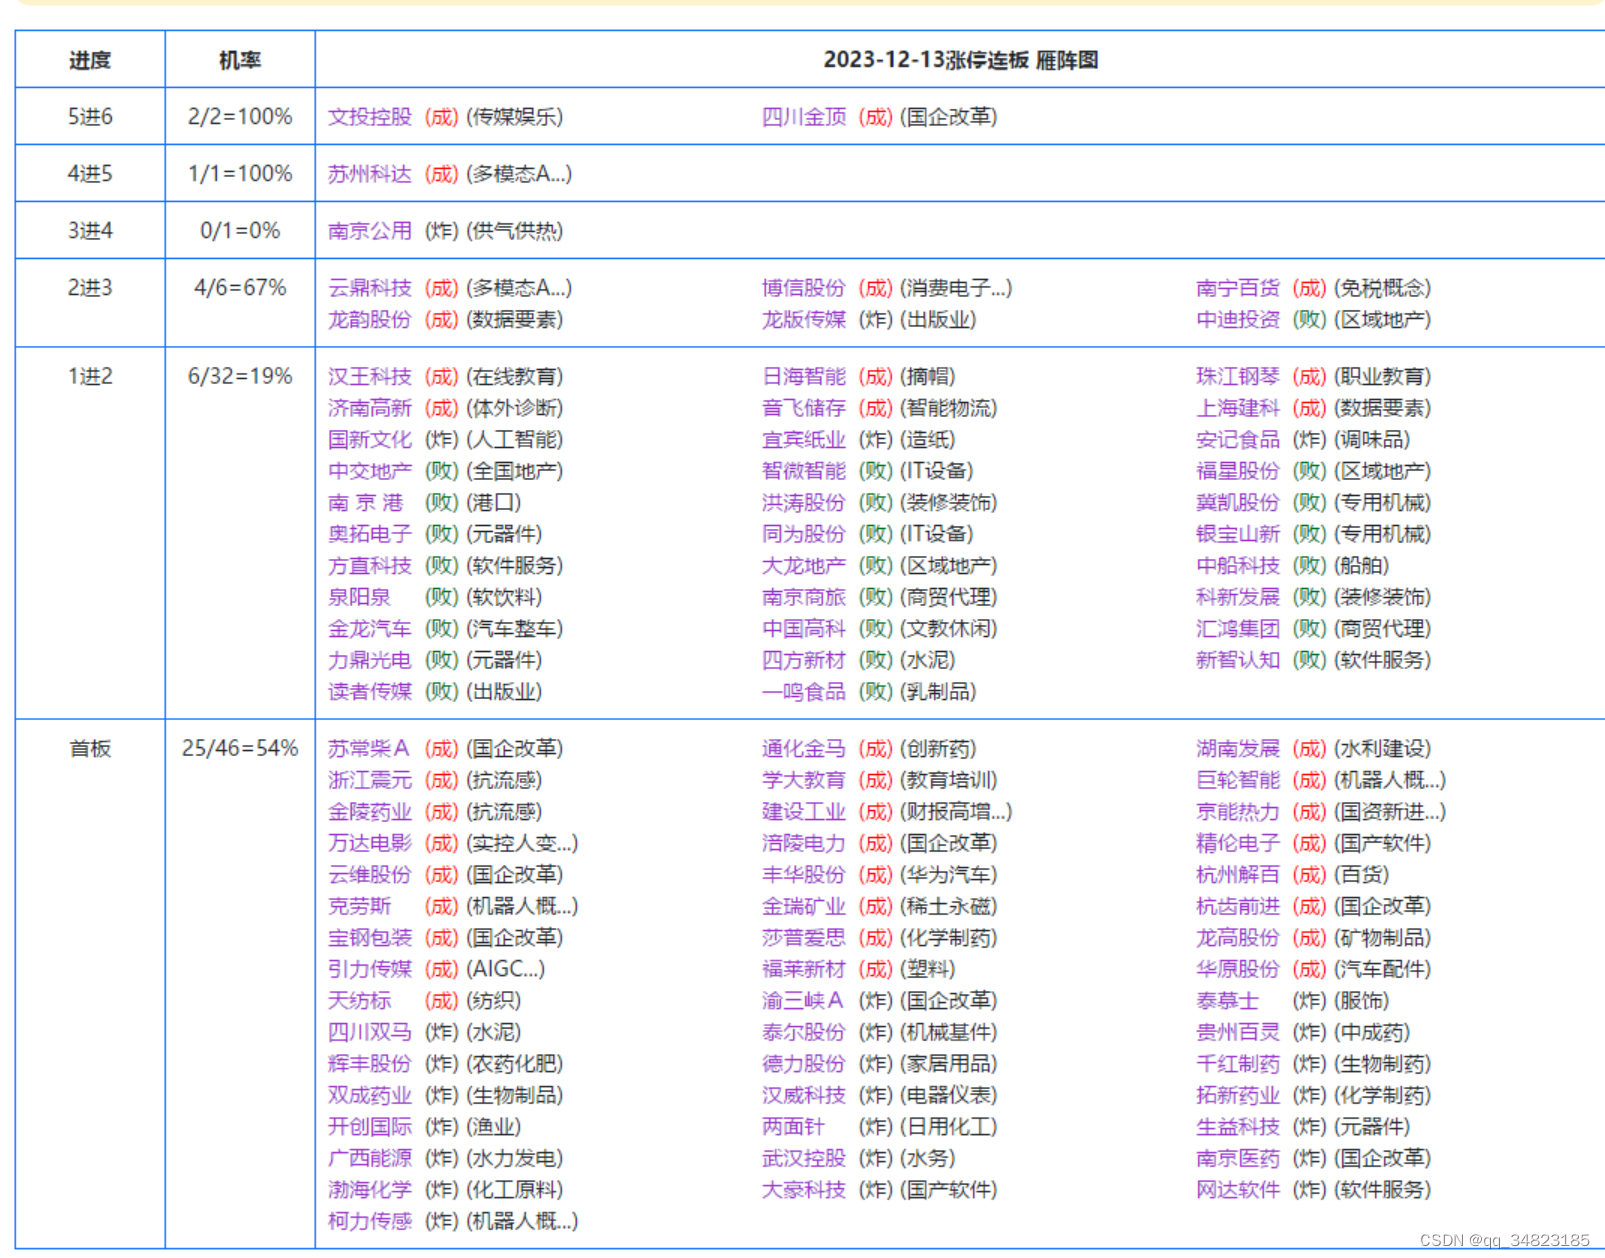This screenshot has width=1605, height=1258.
Task: Open the 浙江震元 stock link
Action: tap(370, 780)
